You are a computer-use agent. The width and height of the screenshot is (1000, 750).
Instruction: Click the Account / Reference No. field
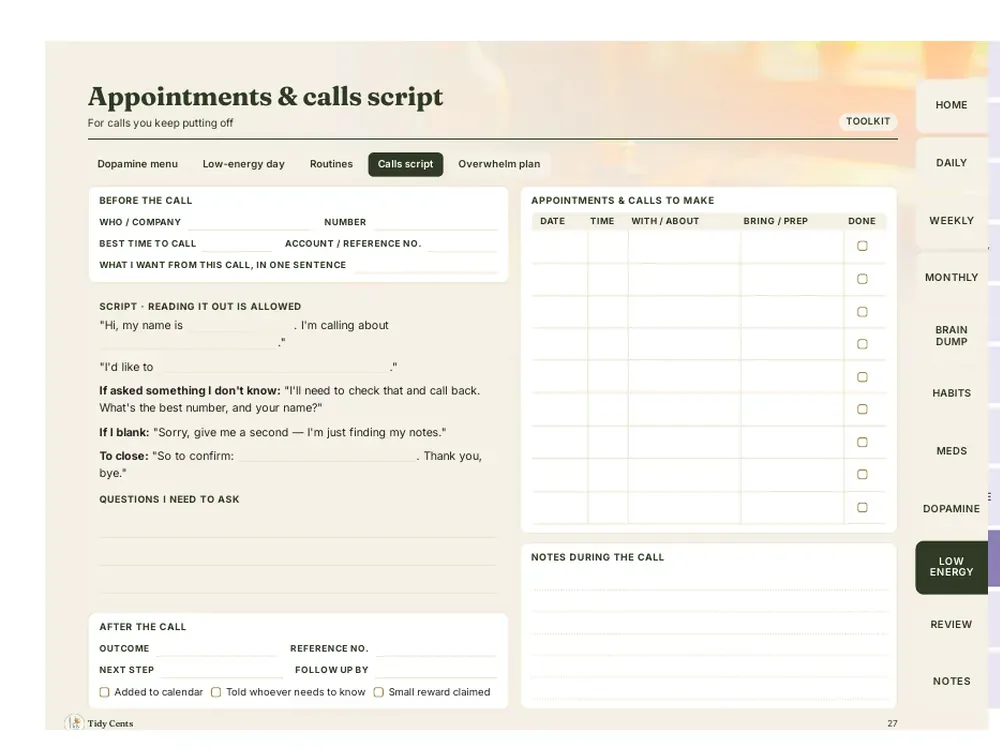pos(463,244)
